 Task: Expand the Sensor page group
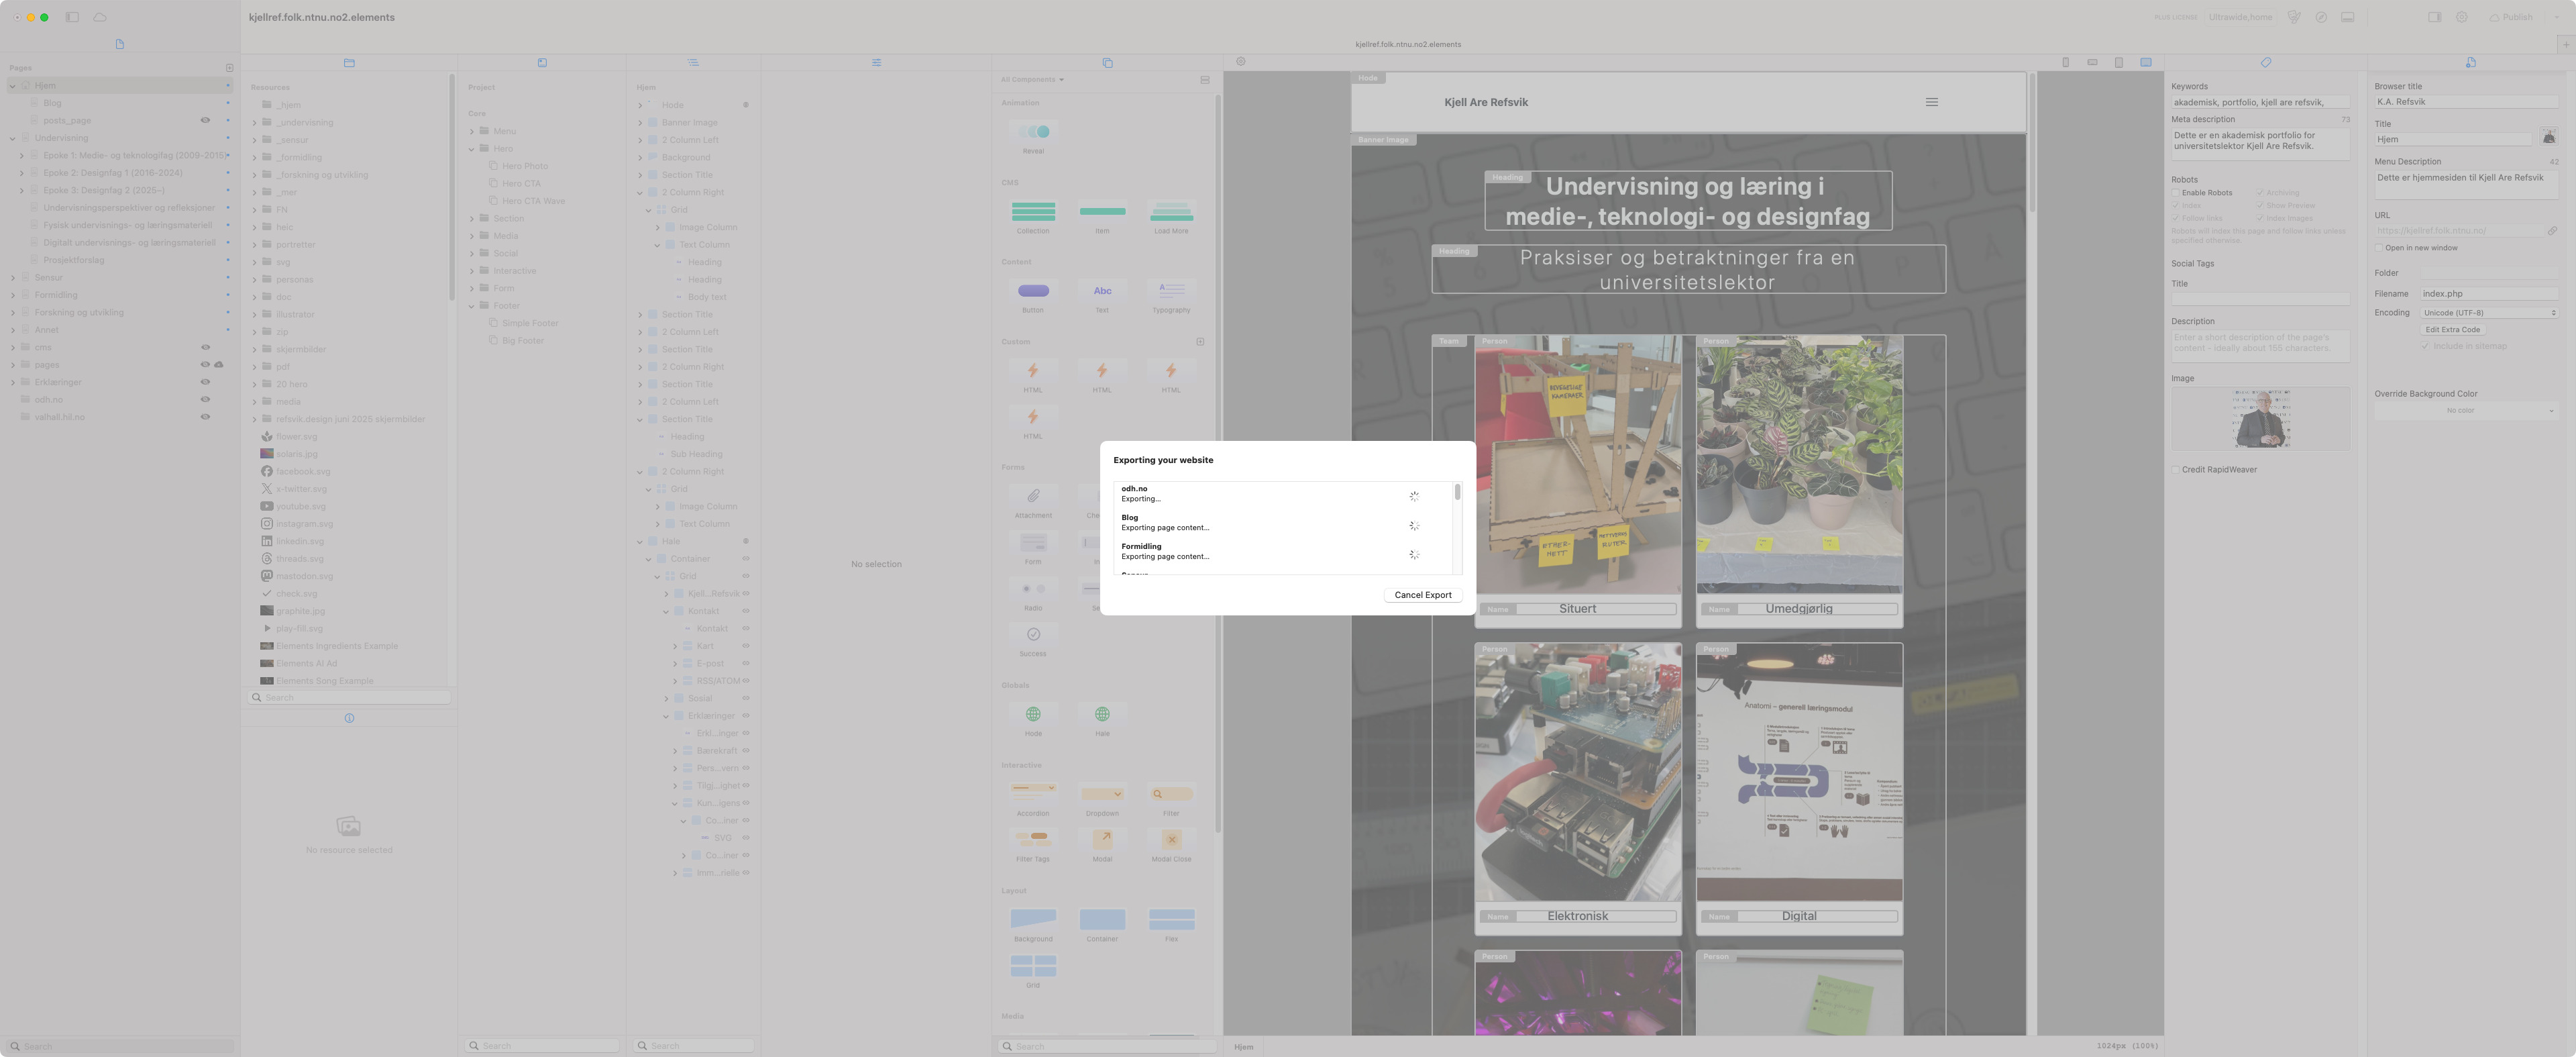point(13,278)
